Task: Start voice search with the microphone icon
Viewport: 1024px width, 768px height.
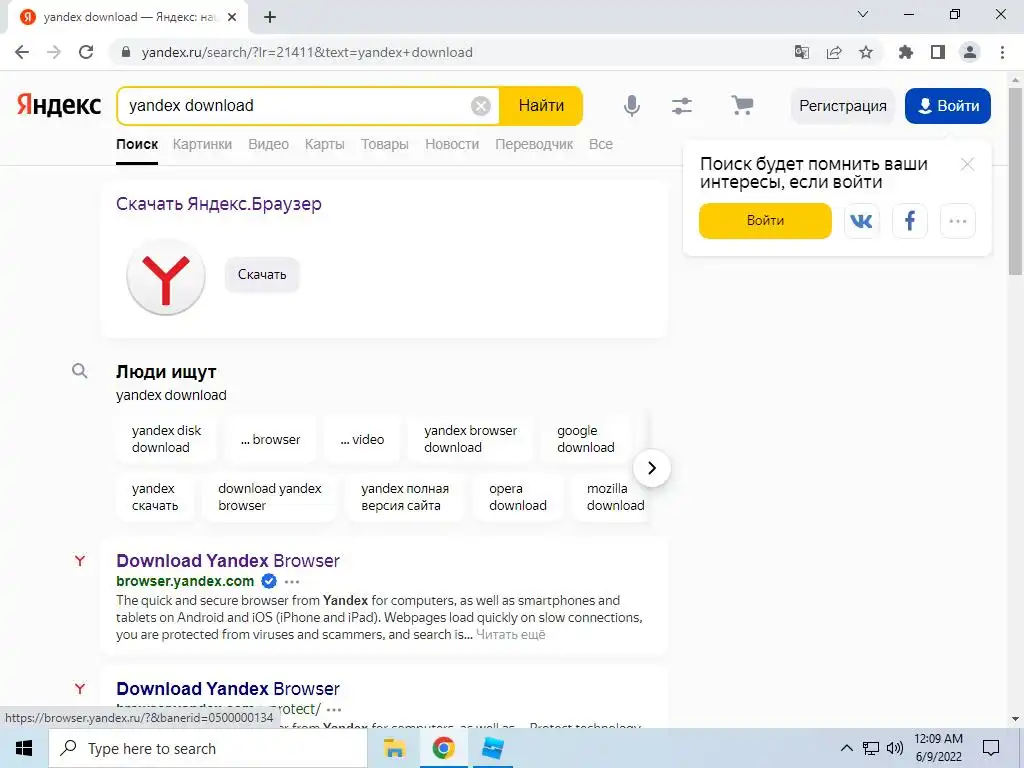Action: [632, 105]
